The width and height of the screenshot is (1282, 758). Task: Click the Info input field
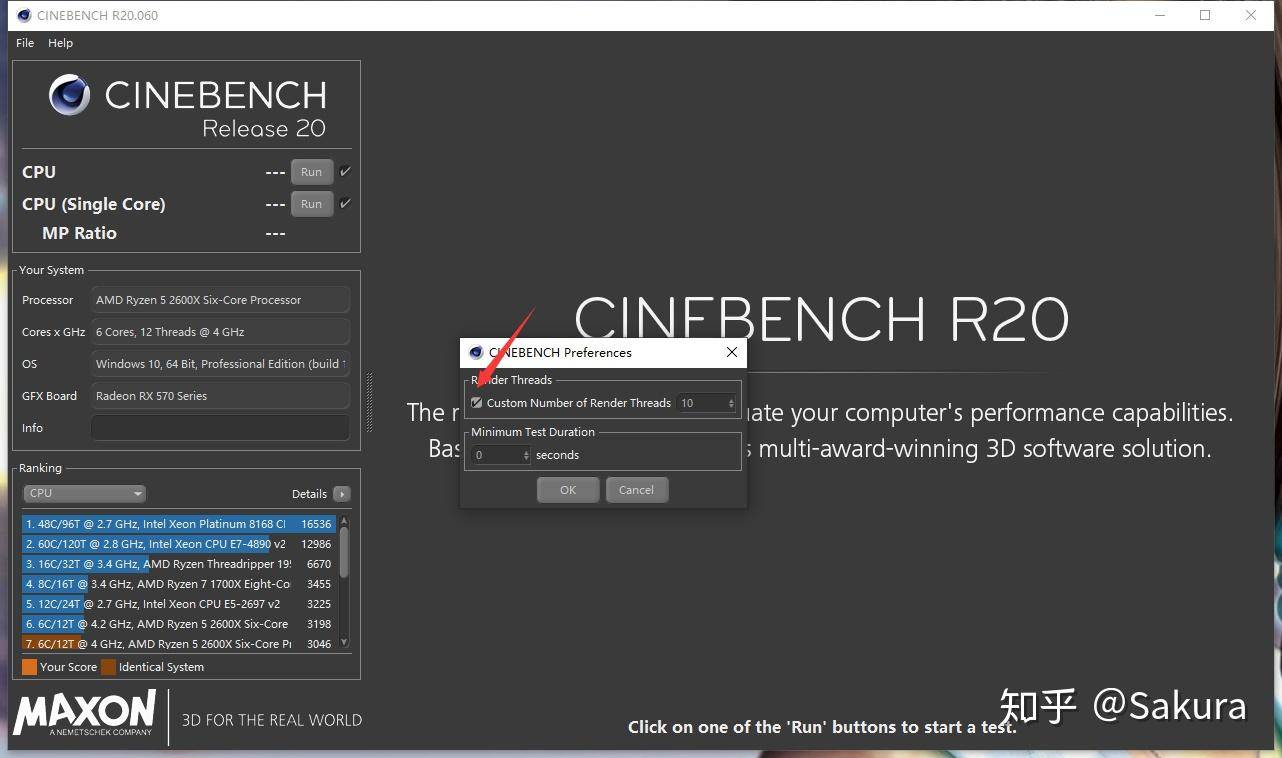220,428
